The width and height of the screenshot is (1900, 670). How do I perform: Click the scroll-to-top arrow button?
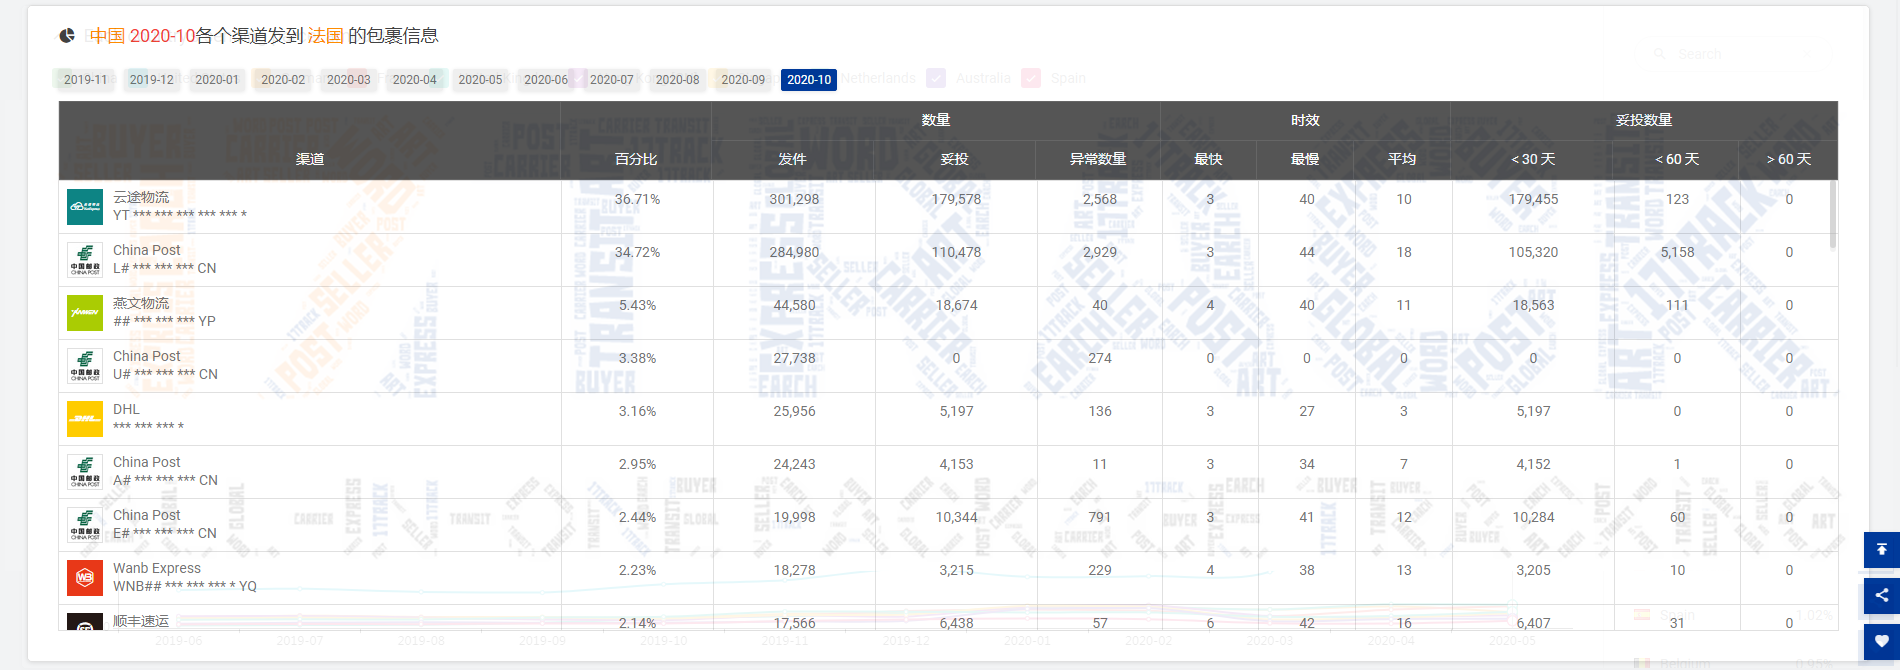click(x=1881, y=549)
